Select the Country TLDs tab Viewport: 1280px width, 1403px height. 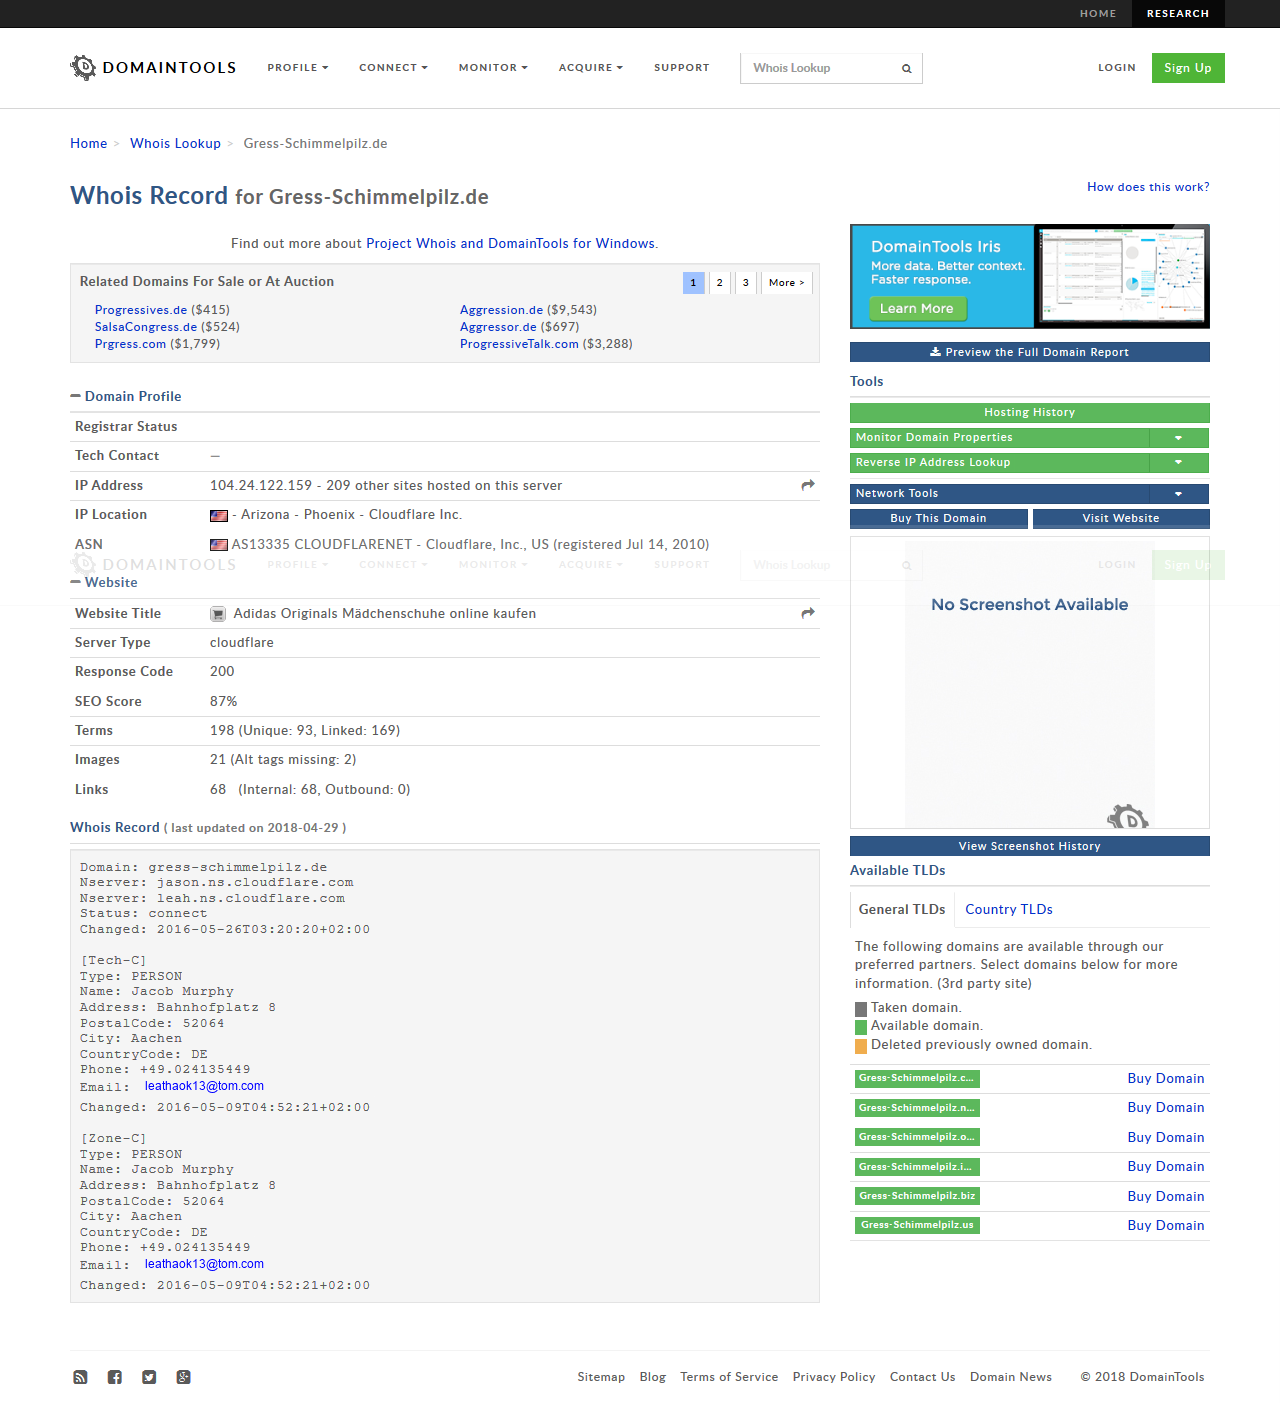point(1009,909)
